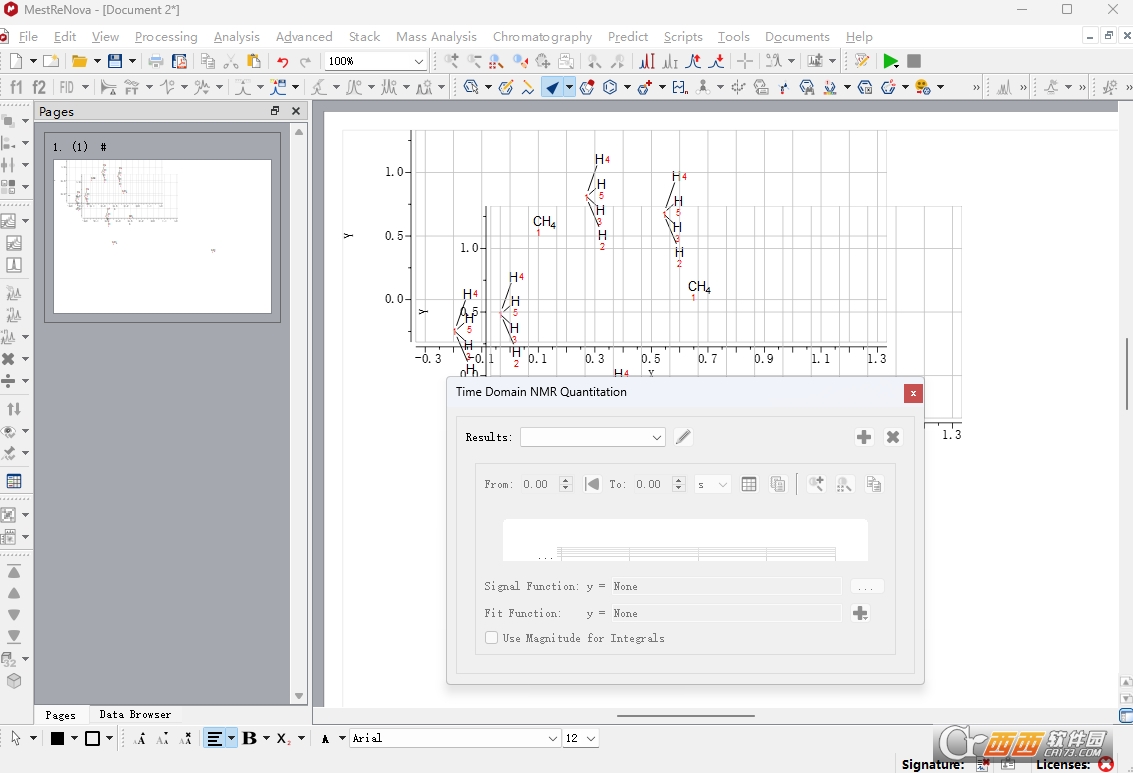Click the subscript X formatting icon
The width and height of the screenshot is (1133, 773).
283,738
